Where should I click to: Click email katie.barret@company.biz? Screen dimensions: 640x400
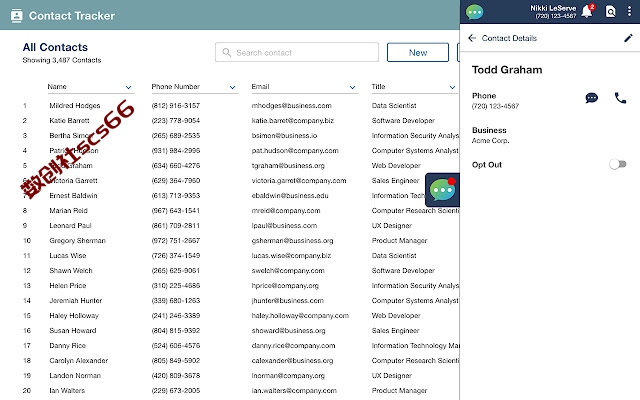coord(293,120)
